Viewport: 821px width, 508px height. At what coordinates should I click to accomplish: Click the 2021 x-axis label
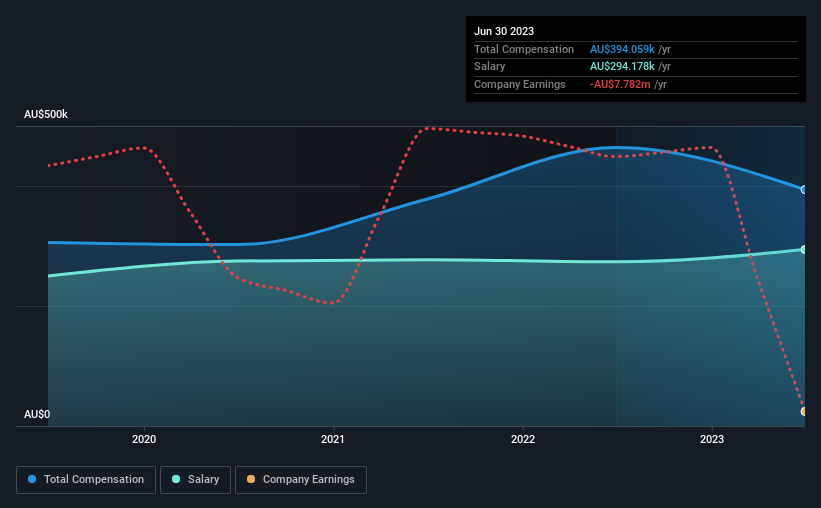tap(333, 439)
